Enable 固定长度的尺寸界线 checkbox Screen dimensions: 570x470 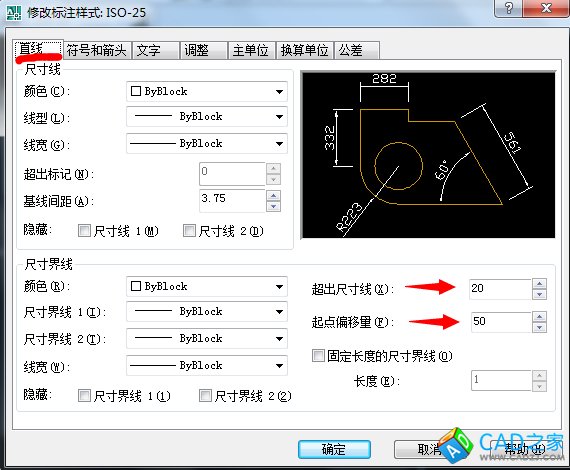318,355
